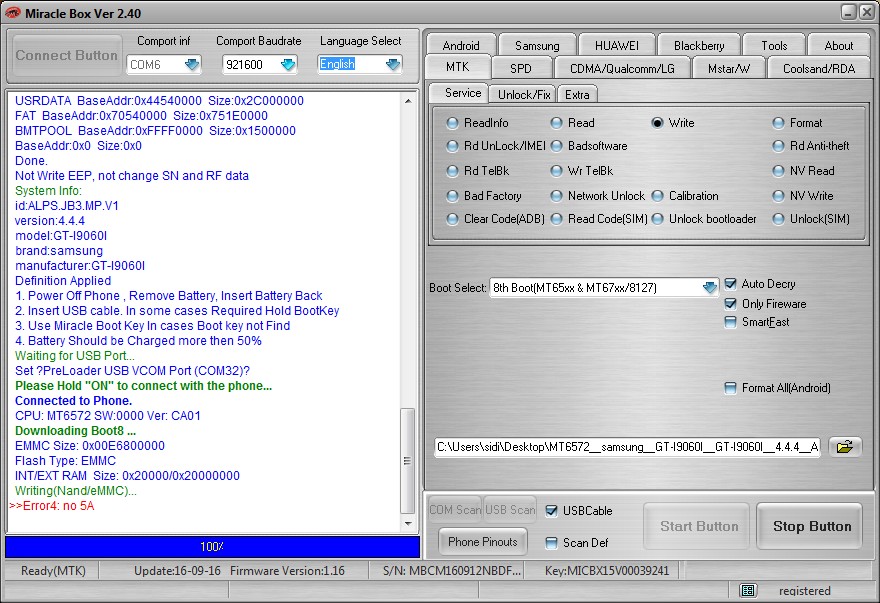Open Comport Baudrate 921600 dropdown

288,65
